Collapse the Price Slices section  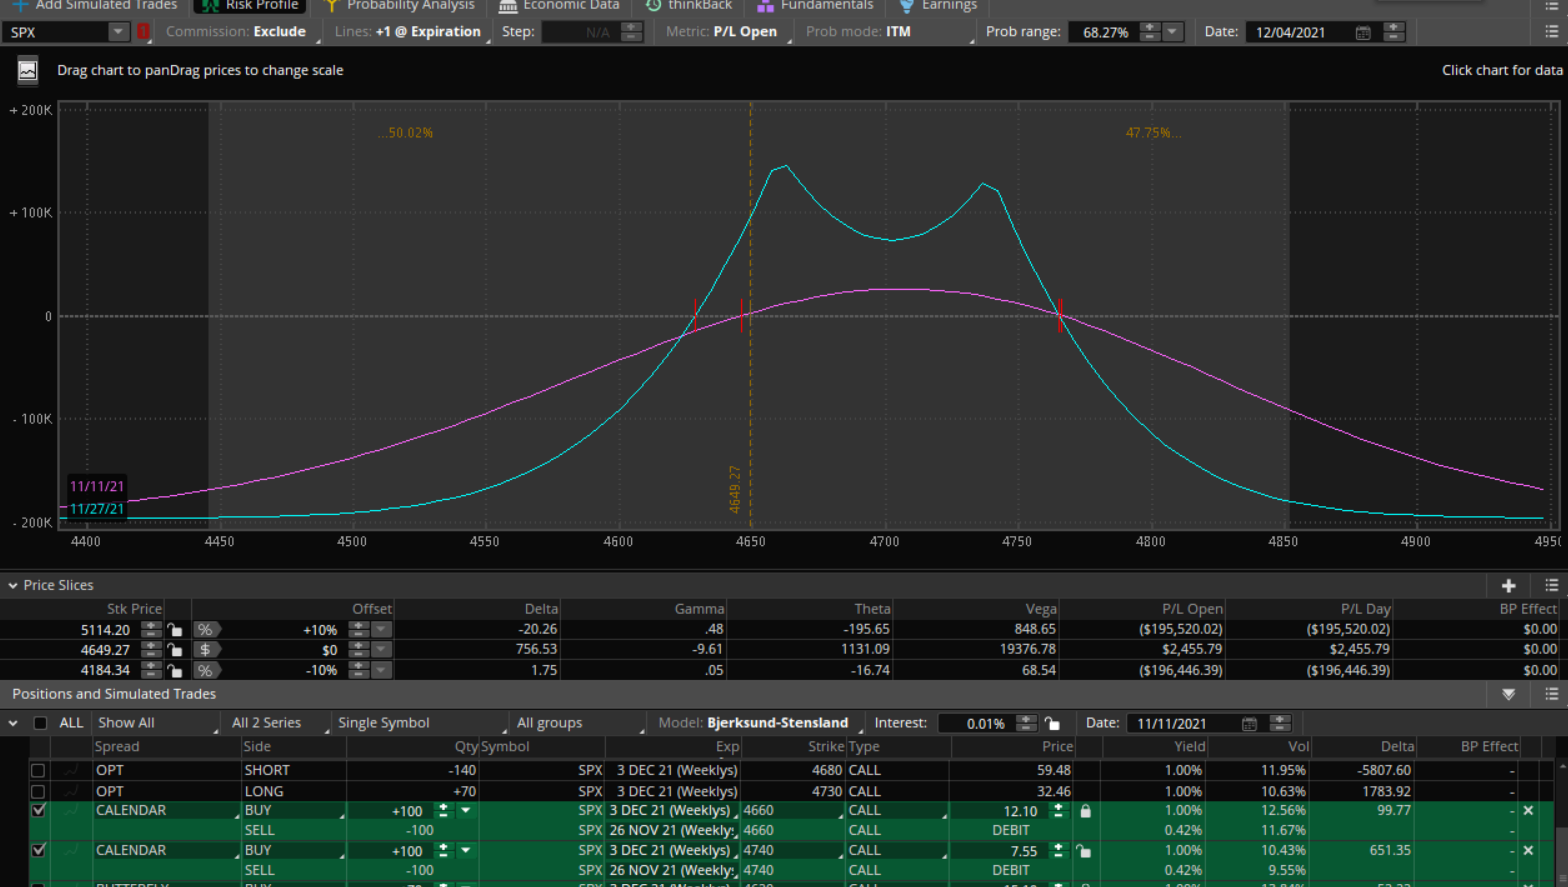click(13, 586)
